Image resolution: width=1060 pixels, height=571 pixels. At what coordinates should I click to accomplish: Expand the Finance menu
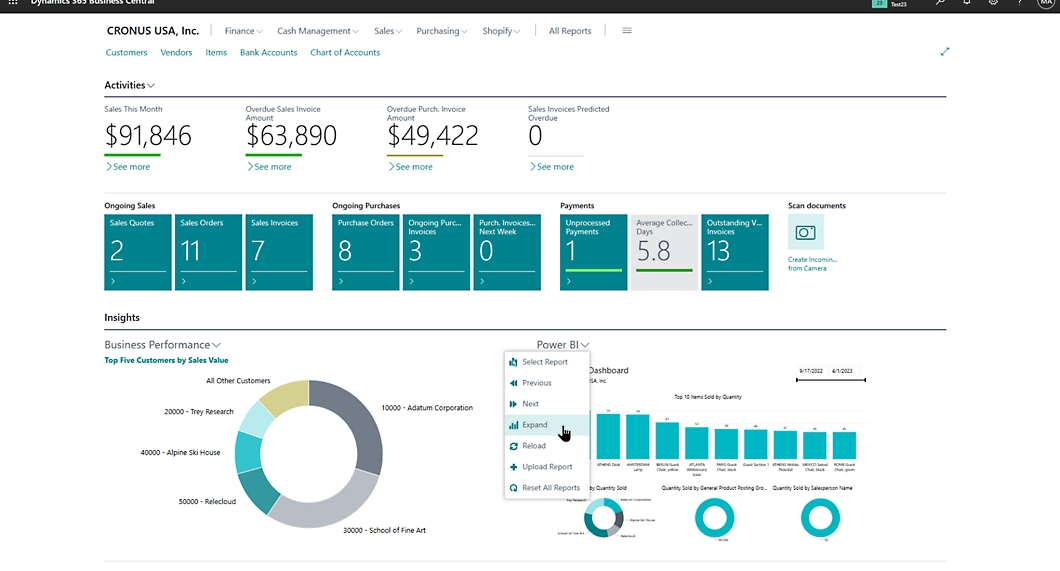point(243,30)
